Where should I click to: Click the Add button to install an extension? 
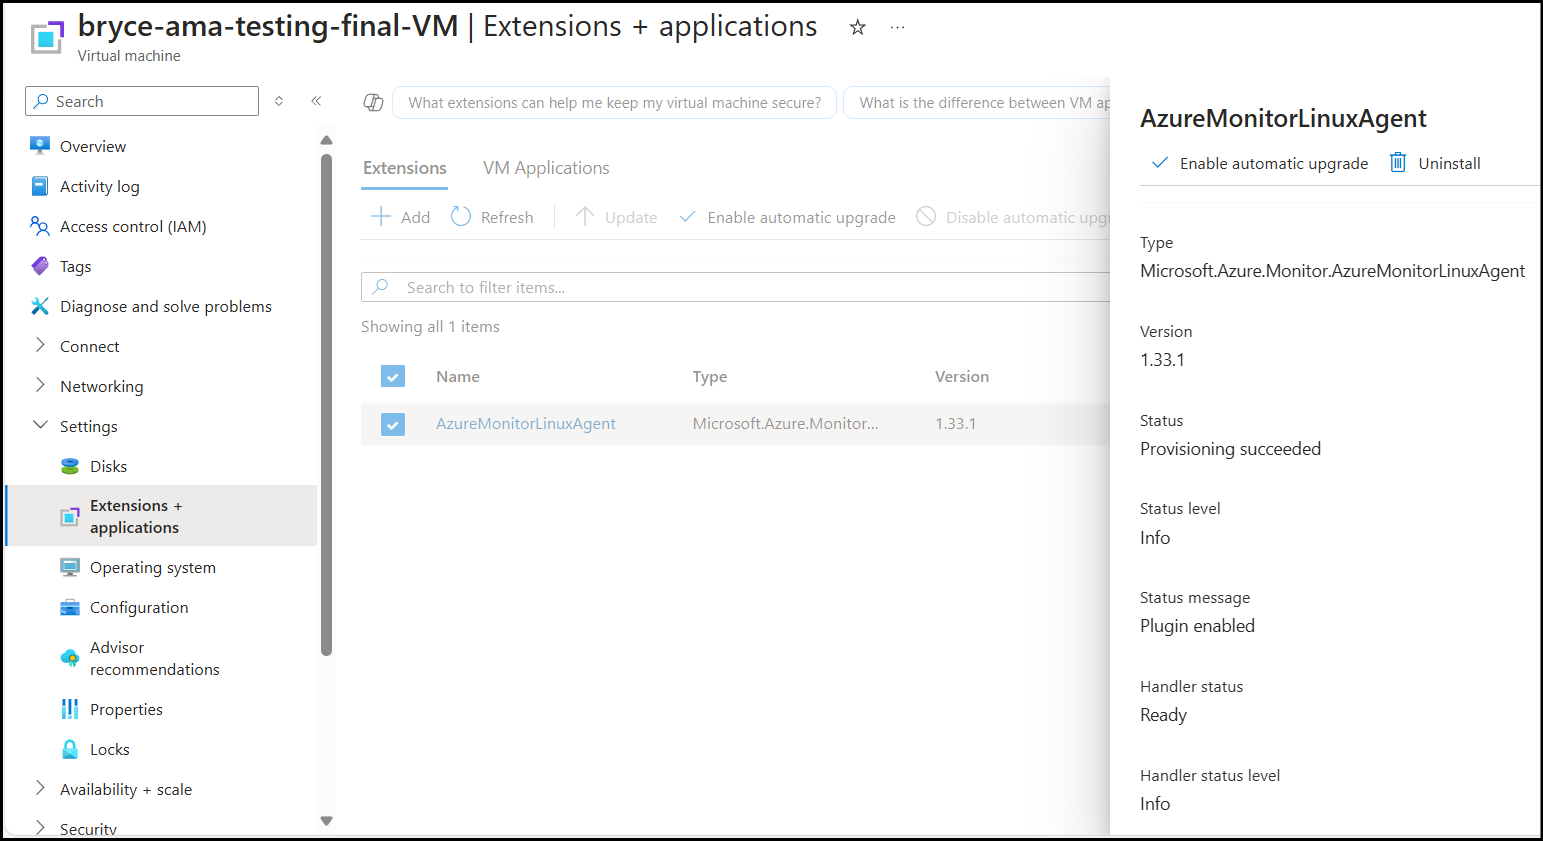[x=399, y=217]
